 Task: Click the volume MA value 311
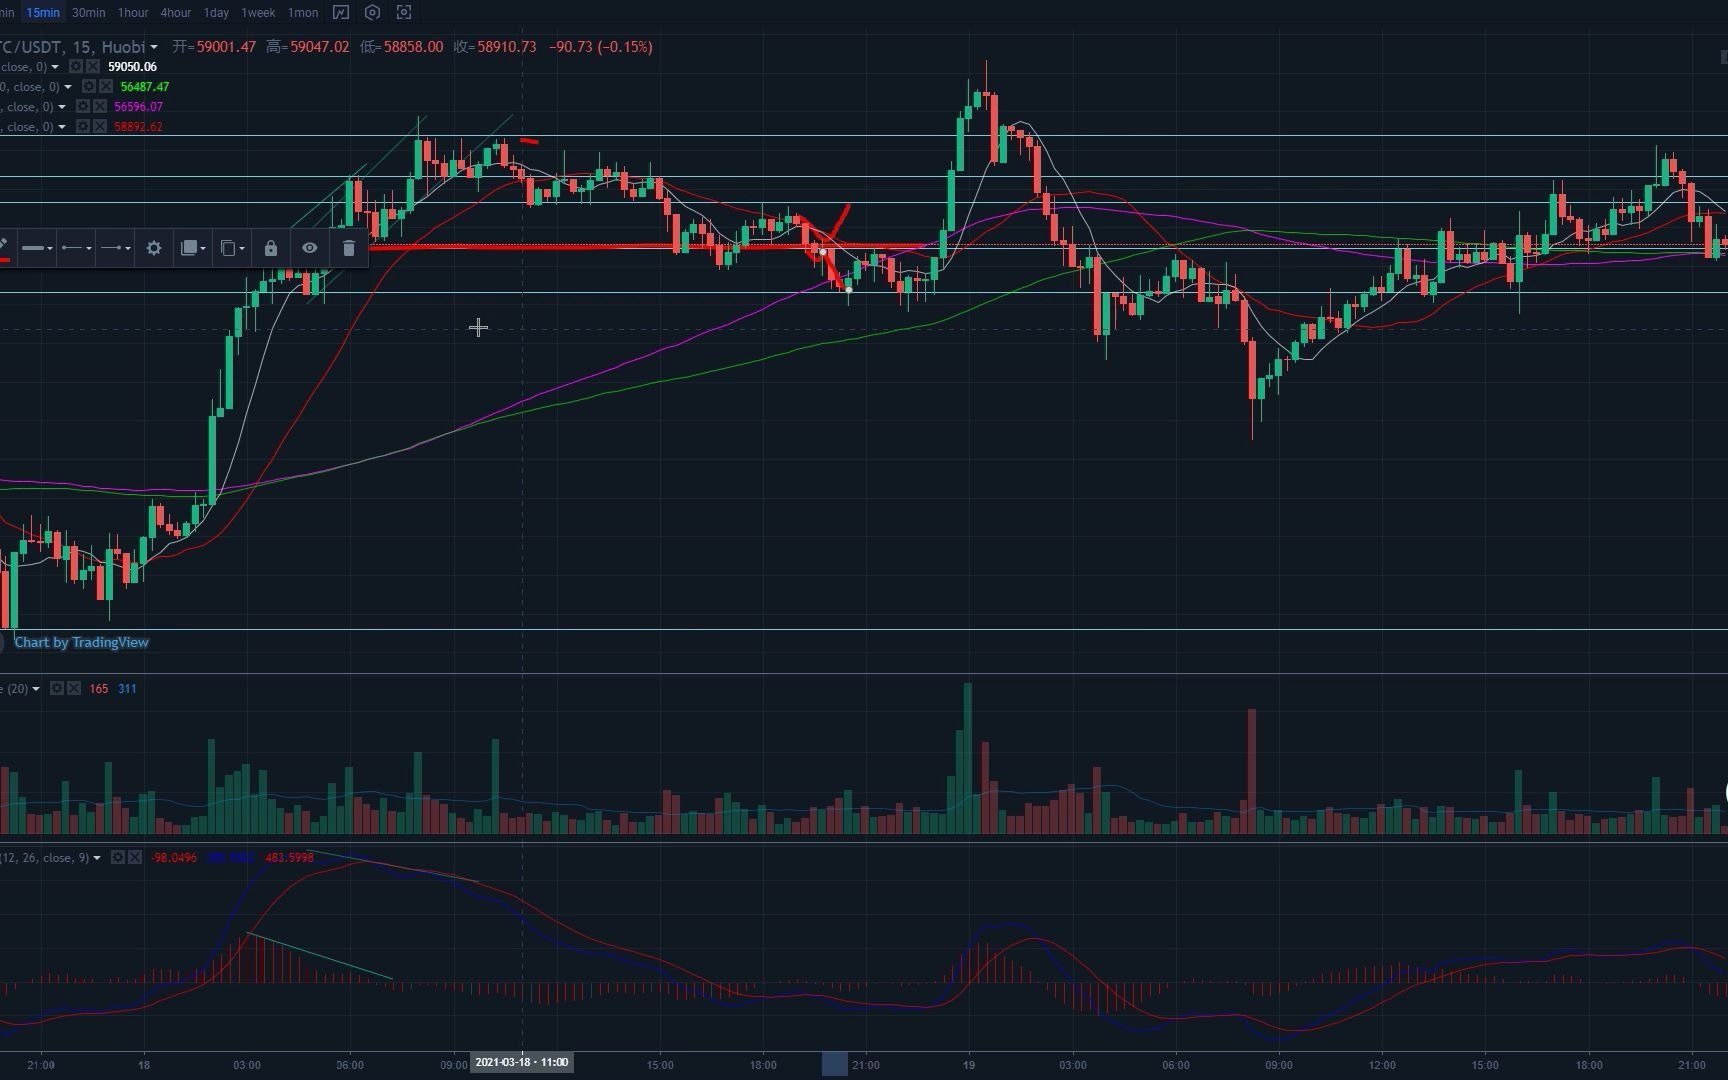[x=127, y=689]
